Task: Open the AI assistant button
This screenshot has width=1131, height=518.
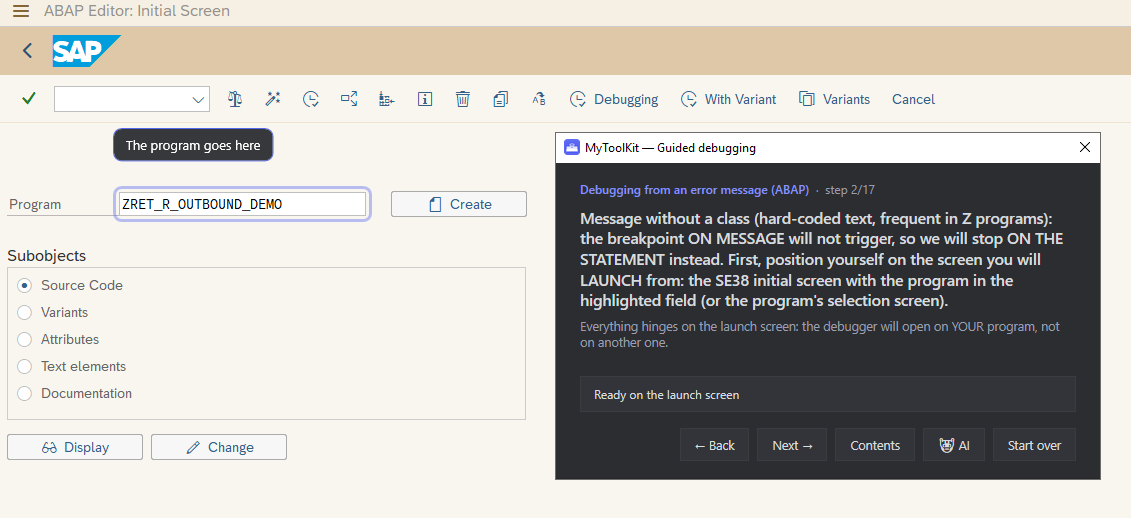Action: point(954,445)
